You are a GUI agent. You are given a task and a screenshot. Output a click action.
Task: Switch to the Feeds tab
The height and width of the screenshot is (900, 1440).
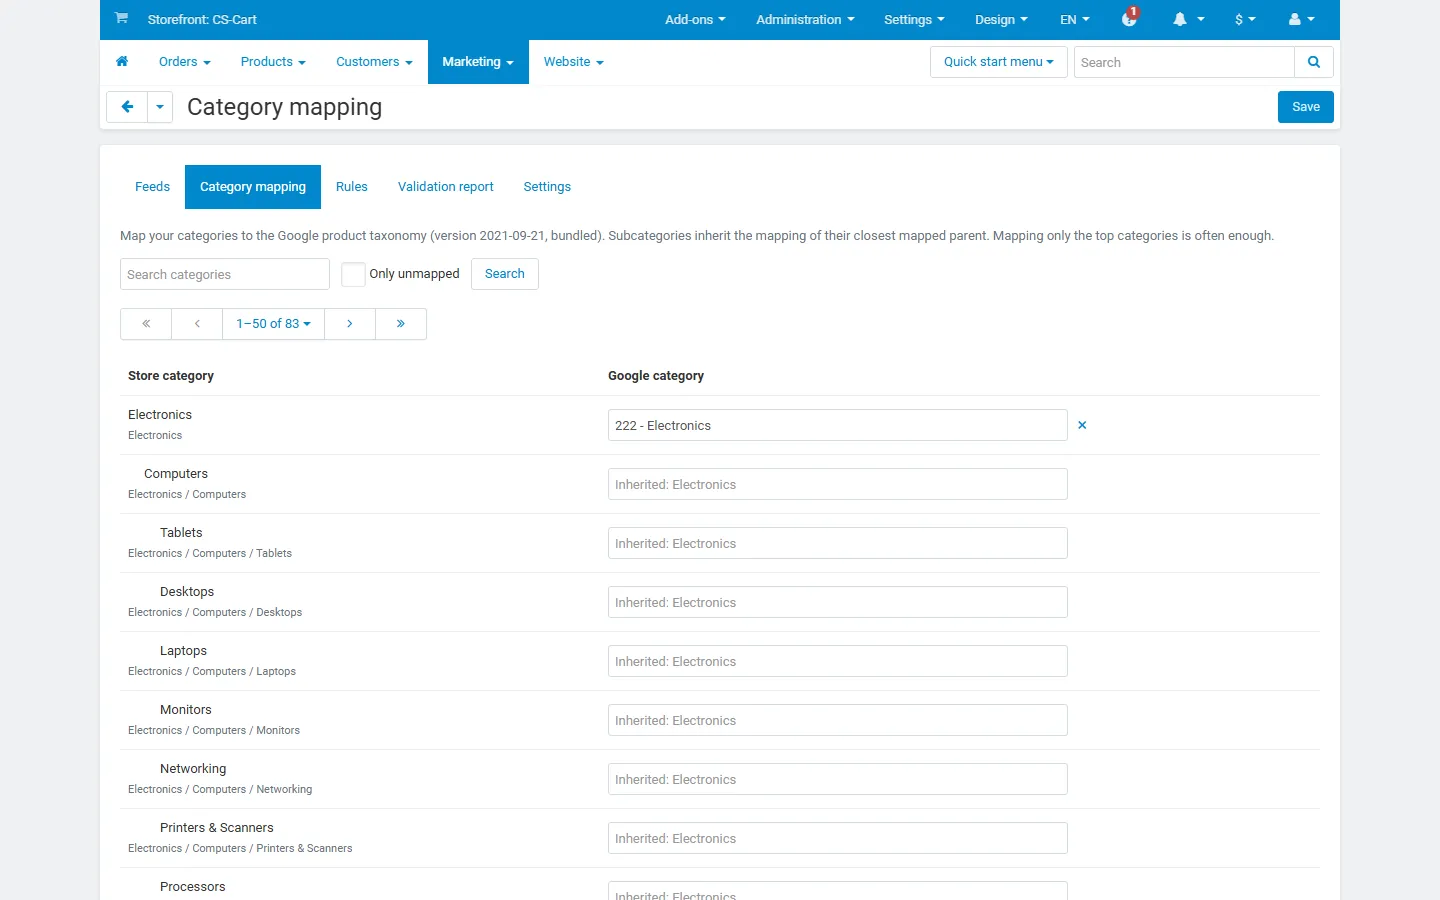point(152,187)
